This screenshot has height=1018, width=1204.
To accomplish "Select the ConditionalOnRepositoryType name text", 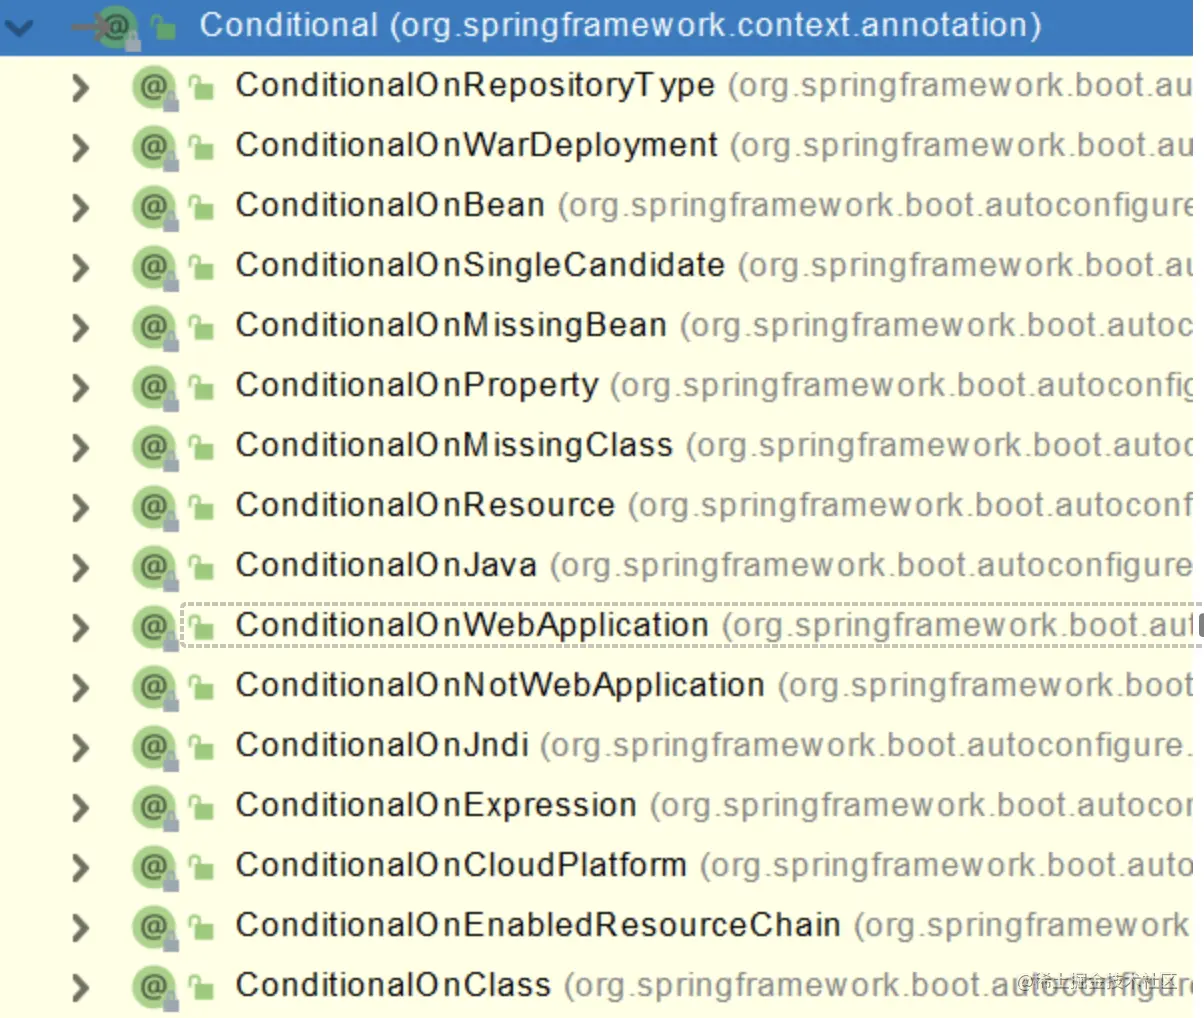I will pos(475,86).
